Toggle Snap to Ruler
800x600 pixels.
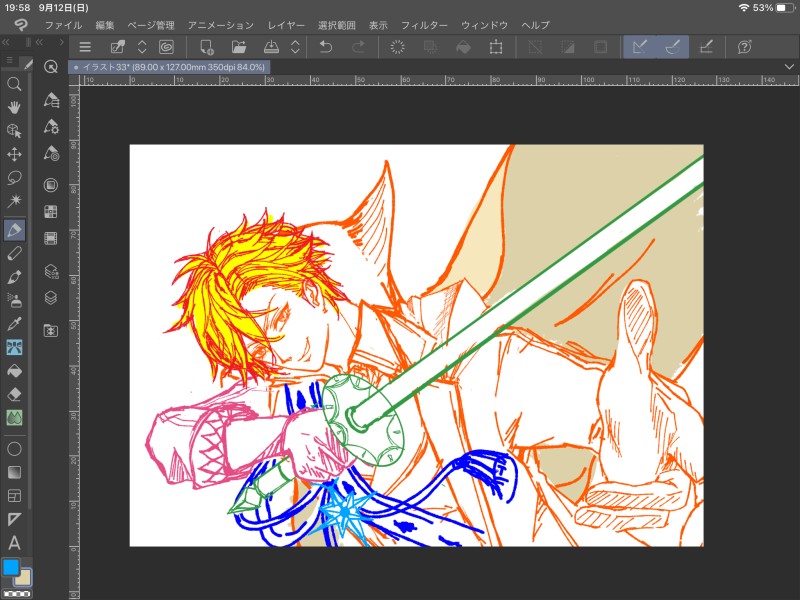639,47
